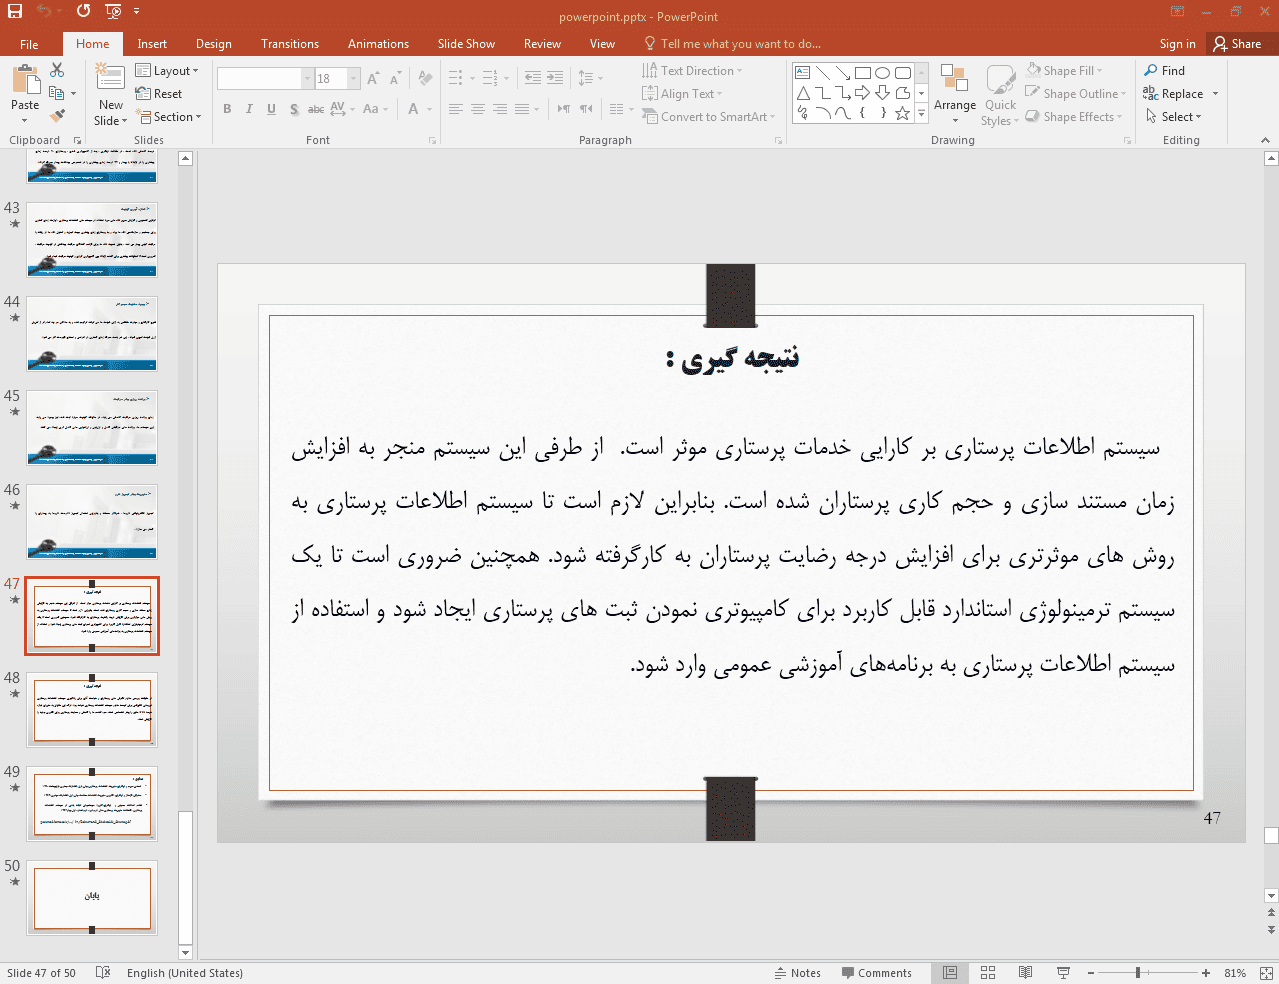Decrease font size icon
This screenshot has width=1279, height=984.
395,78
